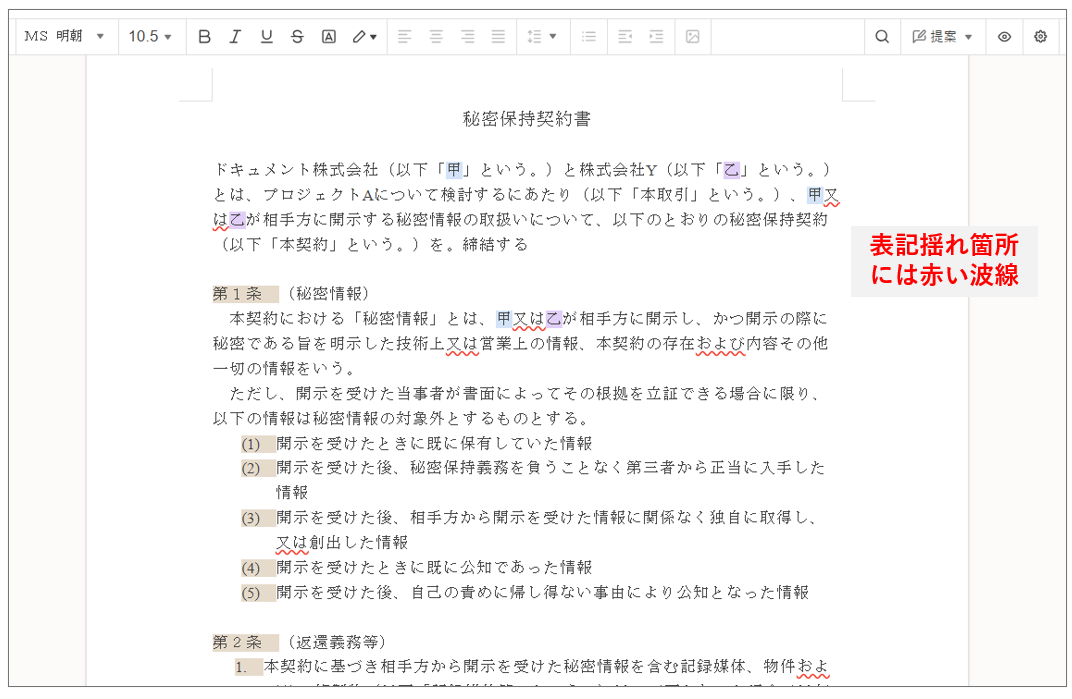
Task: Increase the paragraph indent
Action: coord(656,37)
